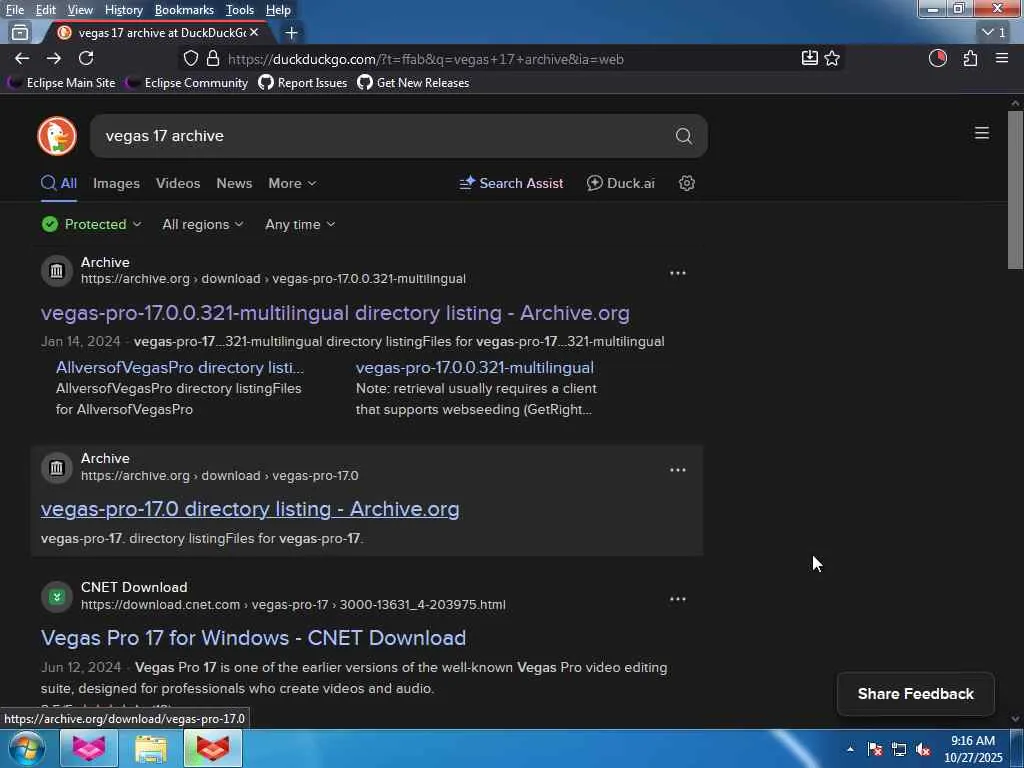
Task: Click the URL address bar
Action: point(509,59)
